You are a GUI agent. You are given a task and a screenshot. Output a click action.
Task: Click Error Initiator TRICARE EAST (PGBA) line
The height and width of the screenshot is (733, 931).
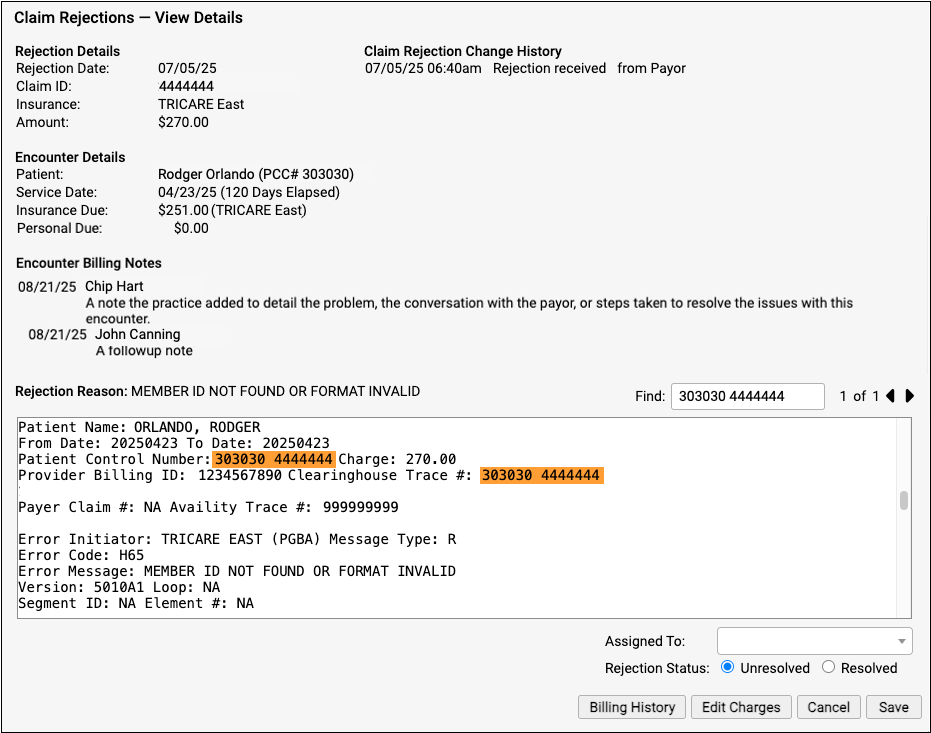coord(237,540)
